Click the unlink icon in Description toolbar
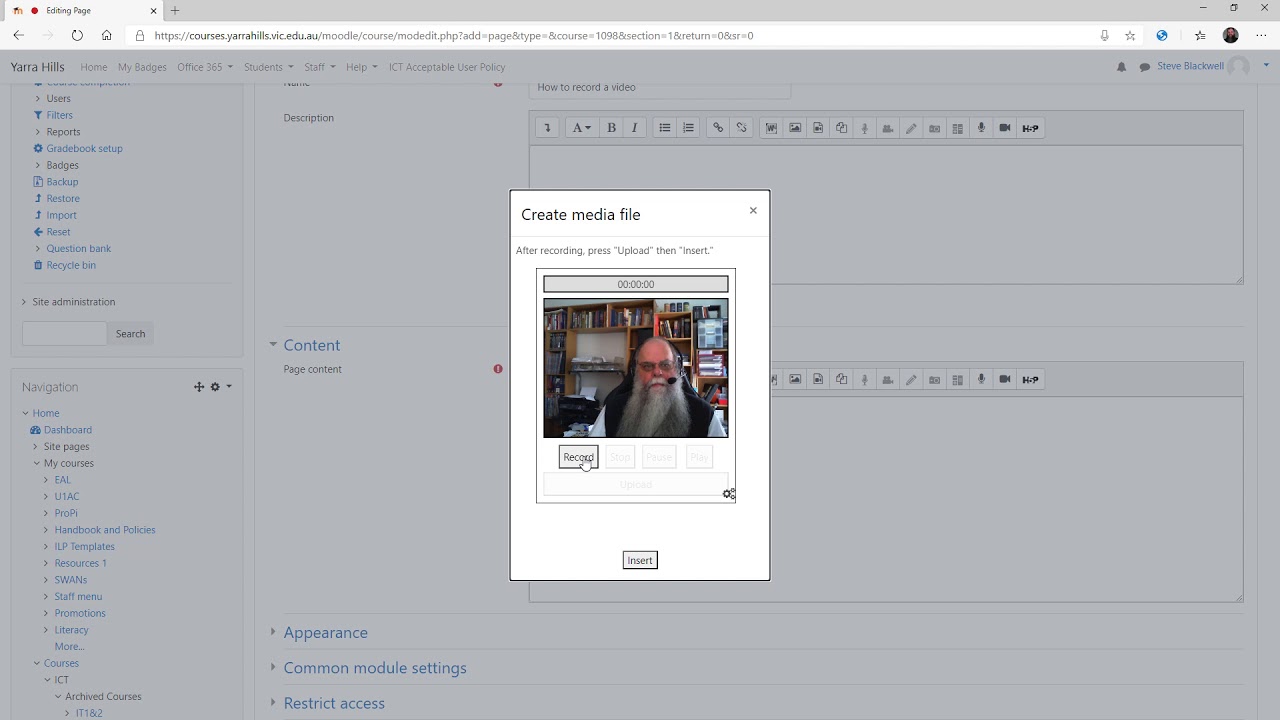 (x=741, y=128)
